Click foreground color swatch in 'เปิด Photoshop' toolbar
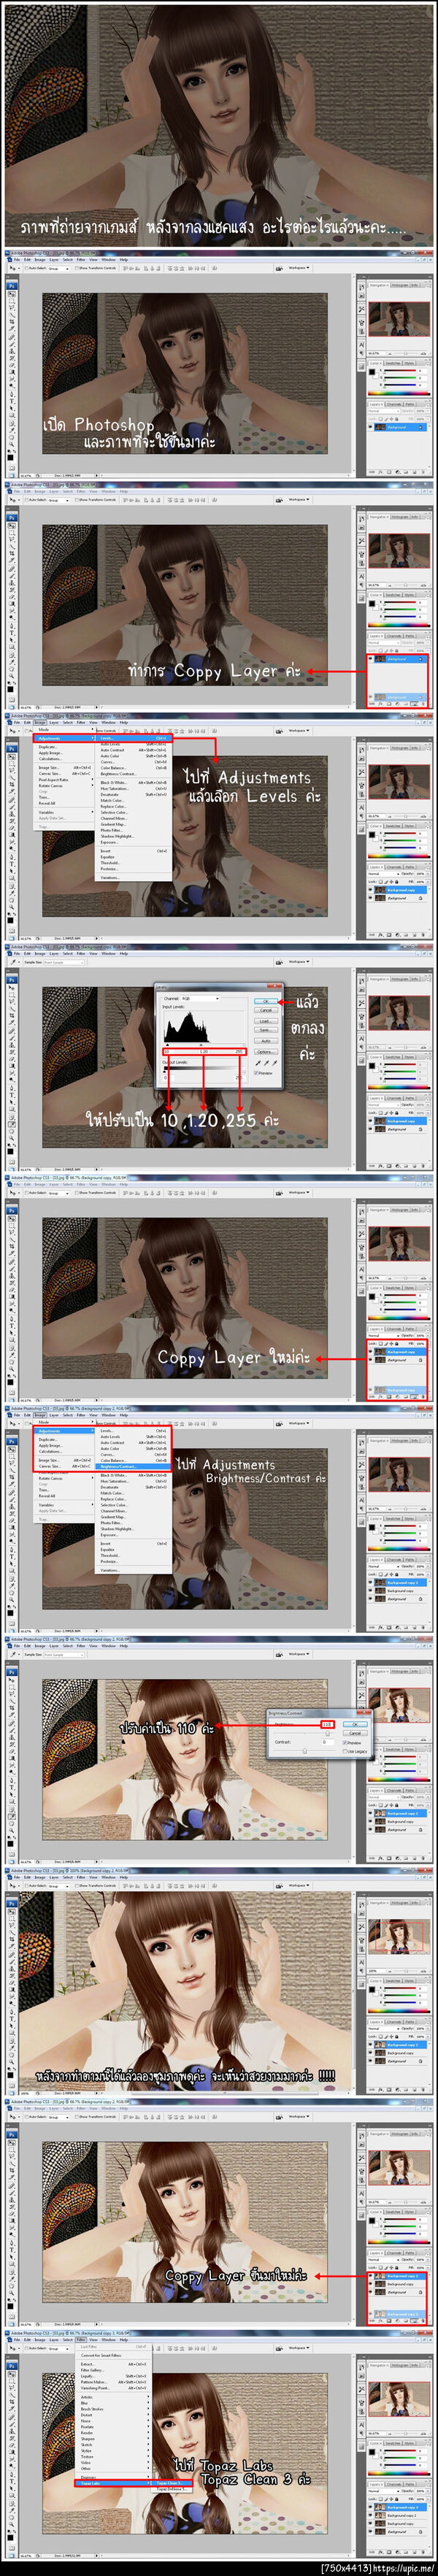The height and width of the screenshot is (2576, 438). pyautogui.click(x=10, y=458)
